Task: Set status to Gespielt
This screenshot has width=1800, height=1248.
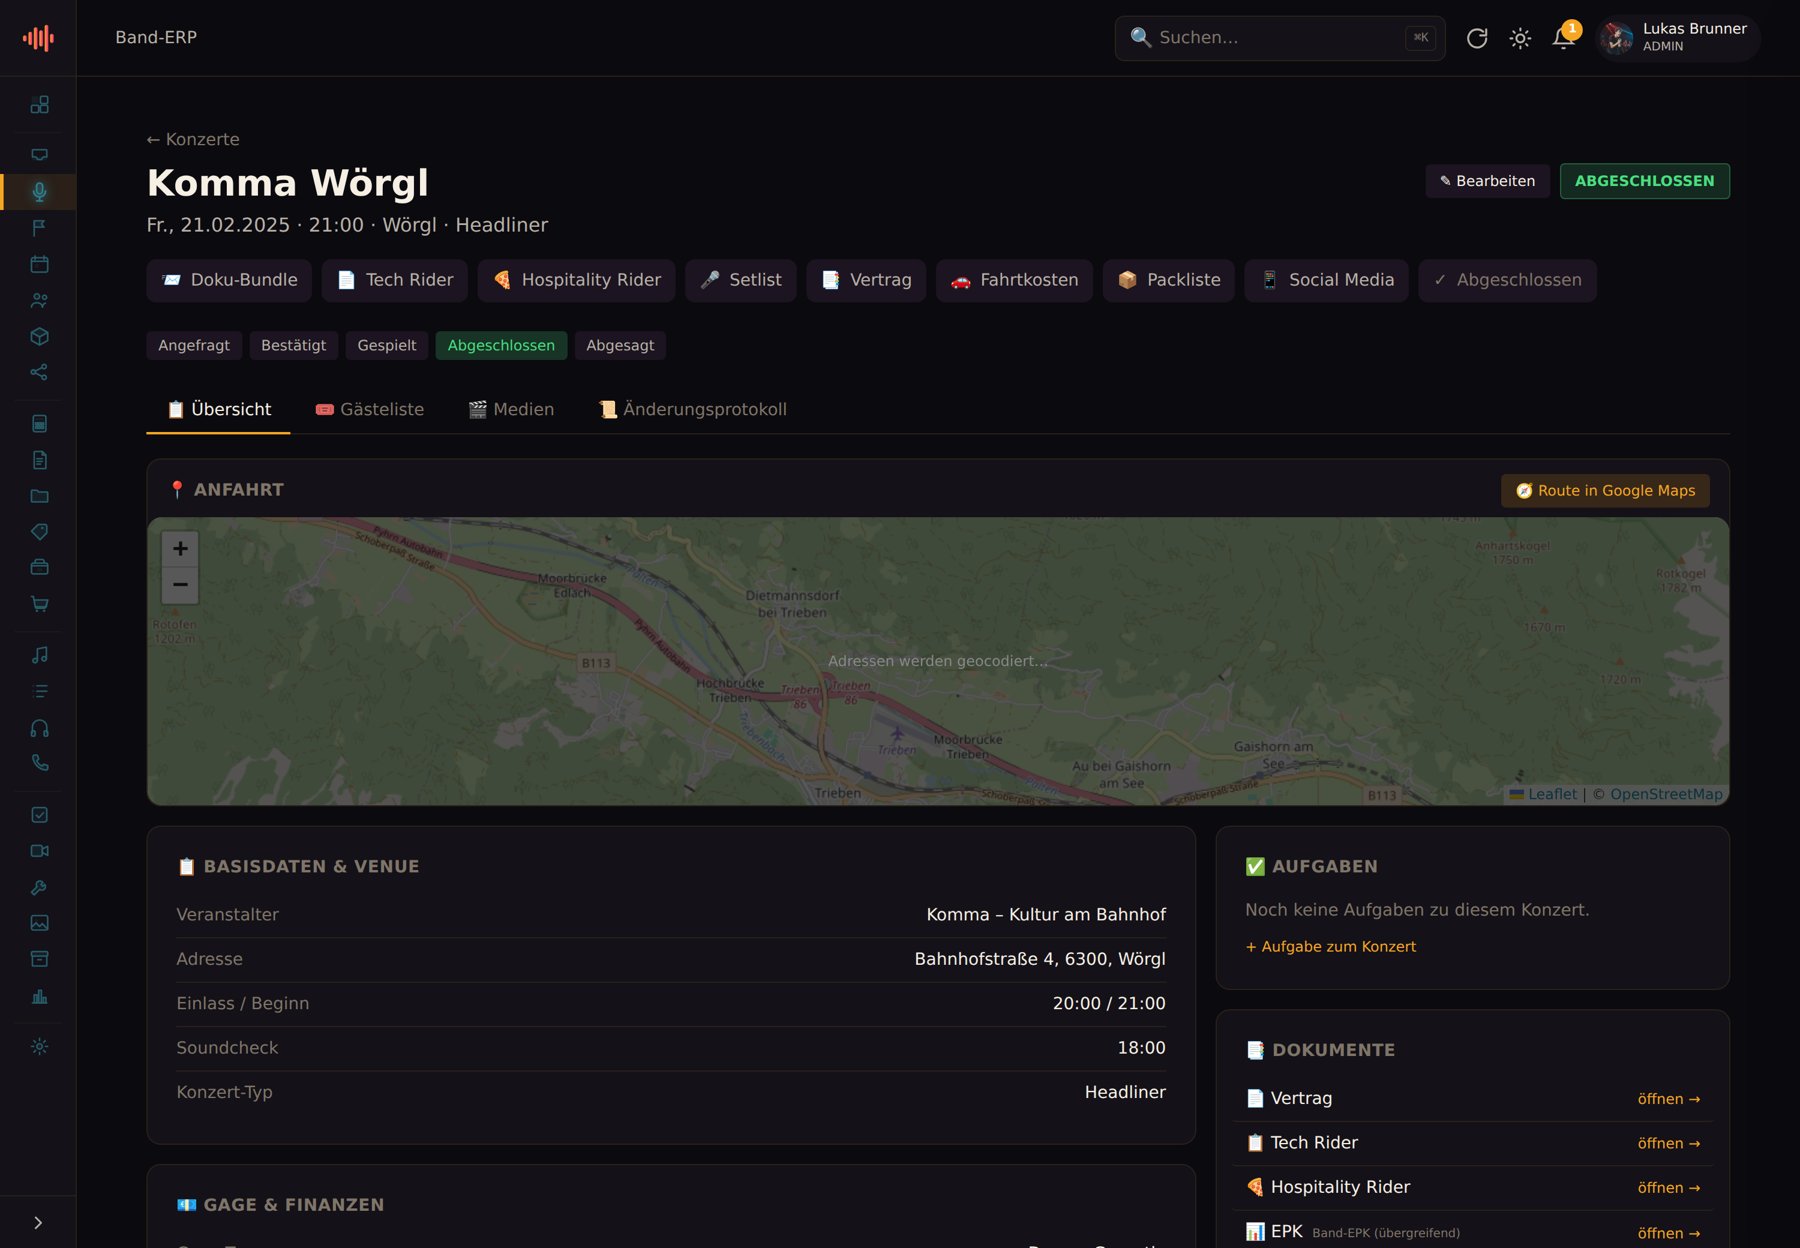Action: pos(386,345)
